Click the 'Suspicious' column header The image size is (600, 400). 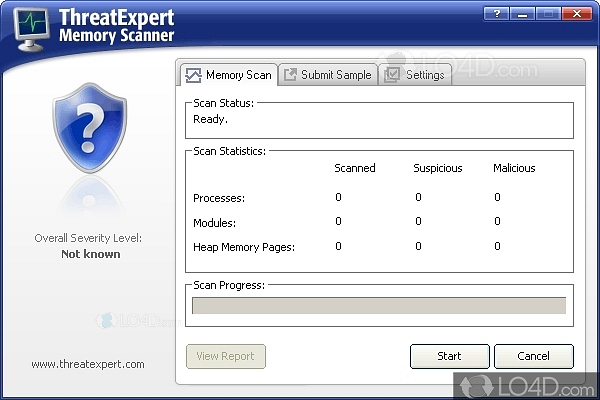438,168
